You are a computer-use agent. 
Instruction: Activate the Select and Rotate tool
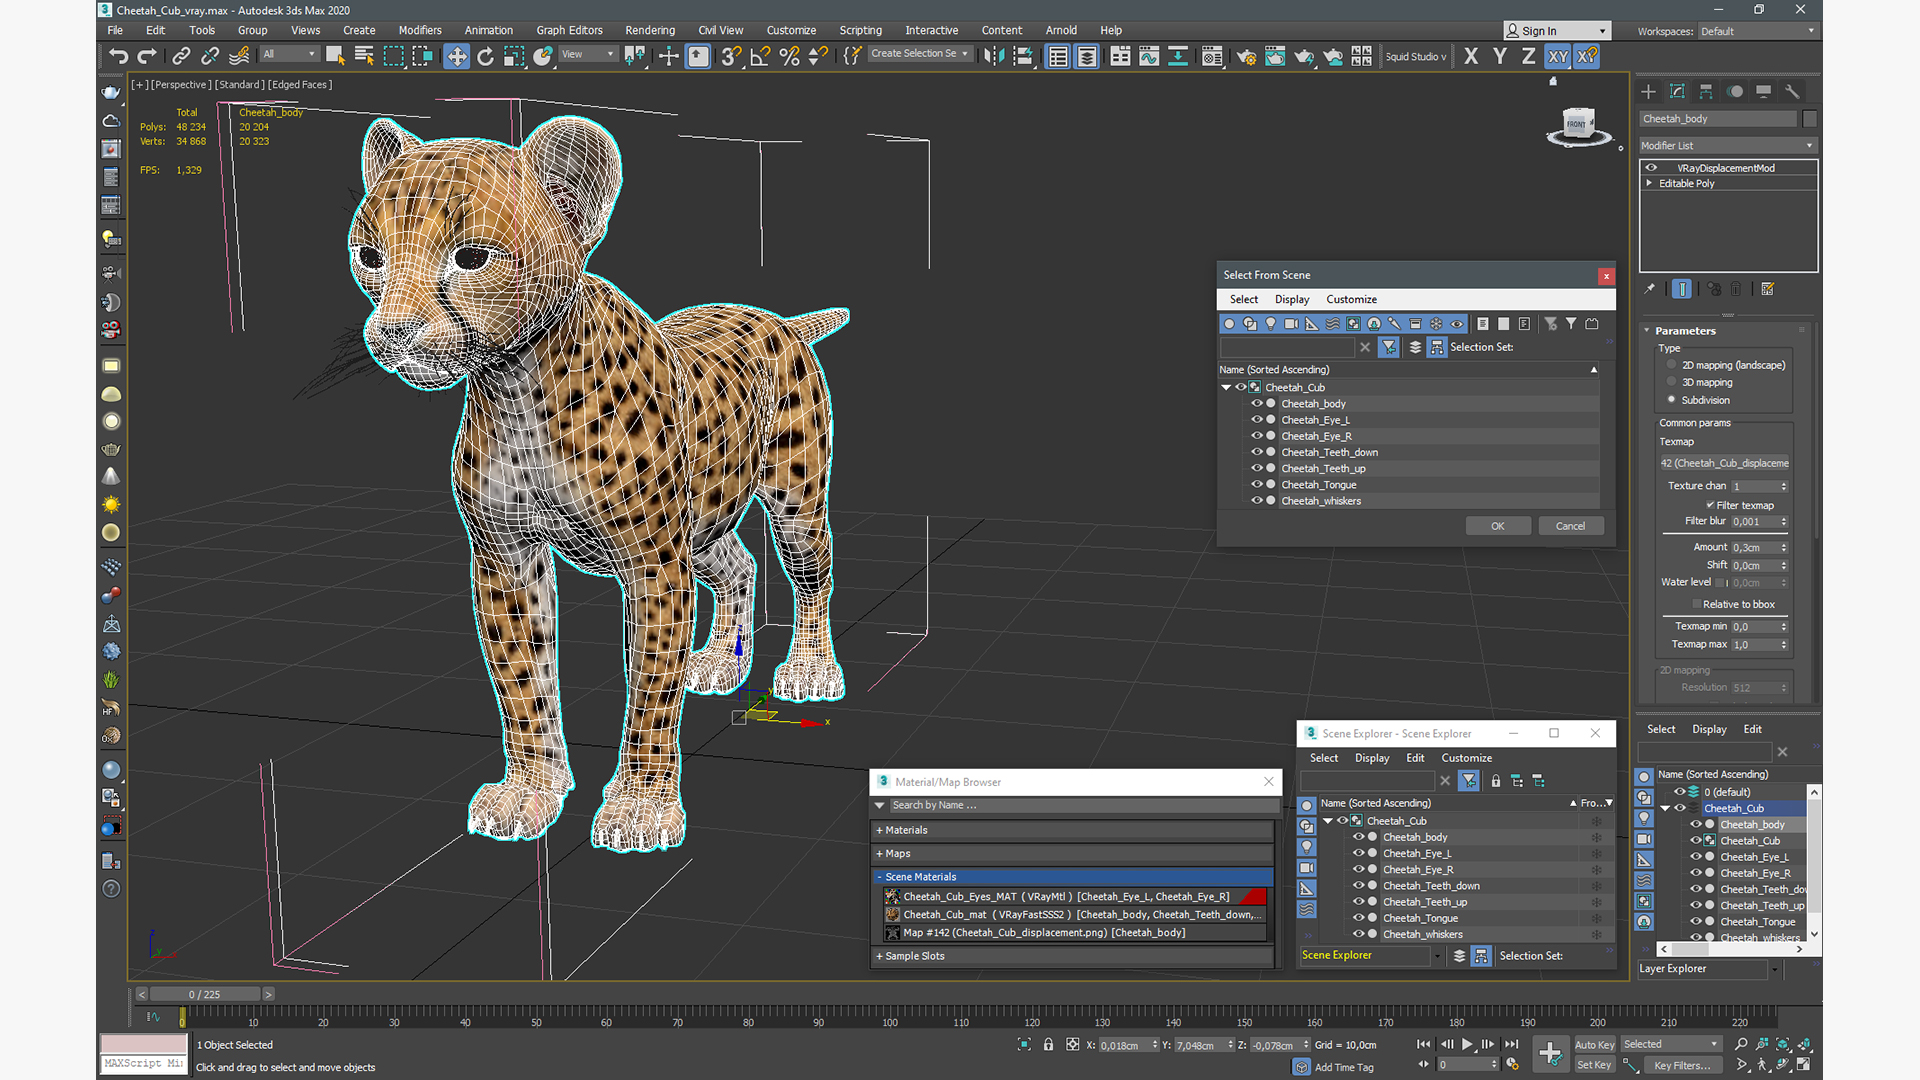point(485,57)
